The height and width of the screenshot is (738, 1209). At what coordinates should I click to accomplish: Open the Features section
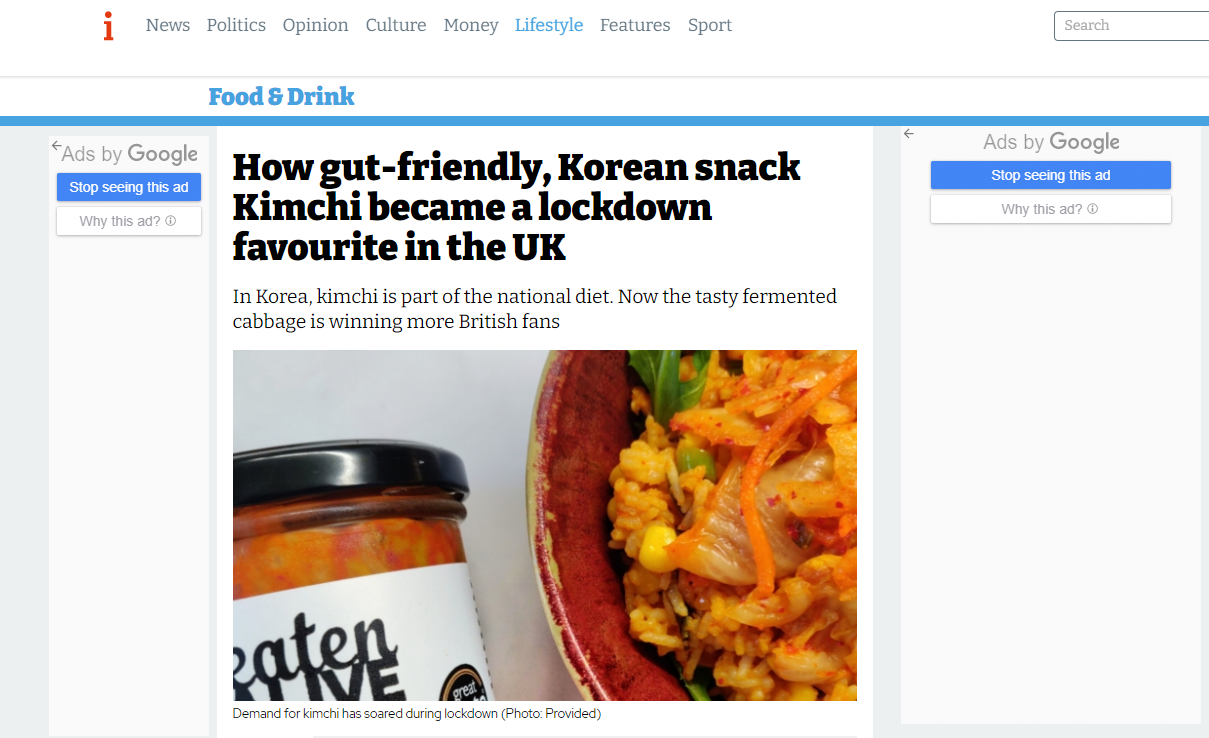click(x=635, y=25)
